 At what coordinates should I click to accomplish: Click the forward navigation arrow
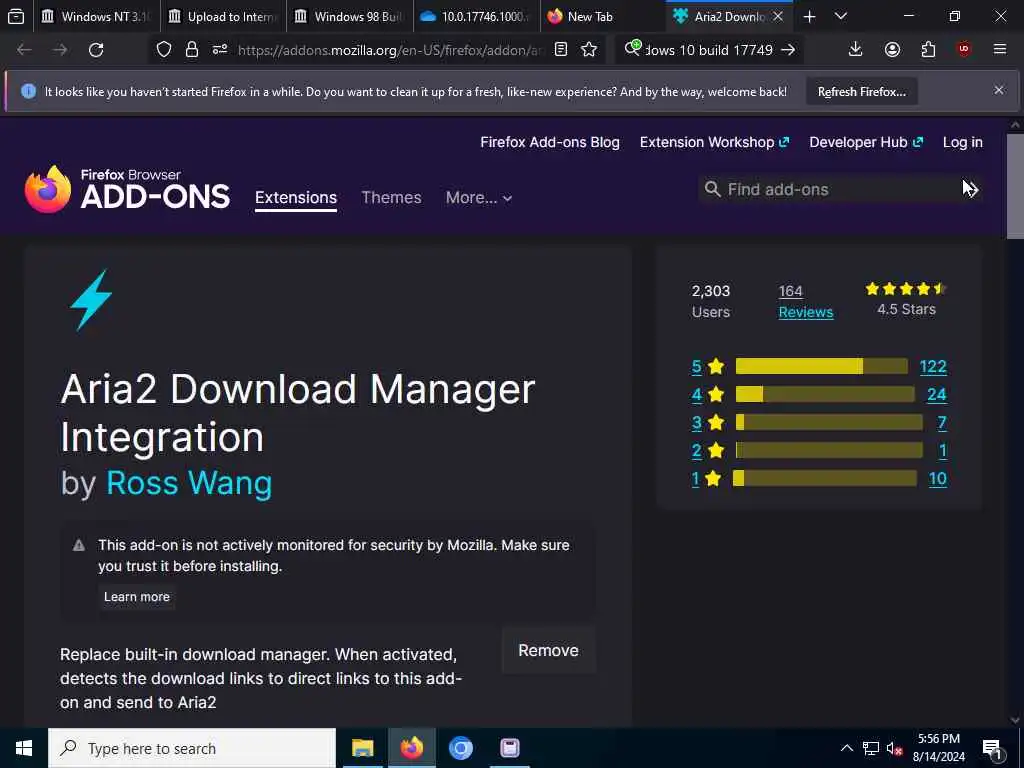(60, 50)
